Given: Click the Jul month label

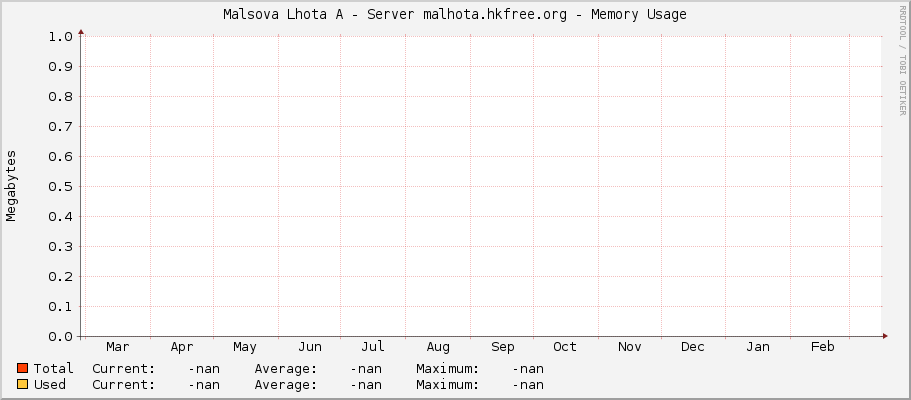Looking at the screenshot, I should (372, 347).
